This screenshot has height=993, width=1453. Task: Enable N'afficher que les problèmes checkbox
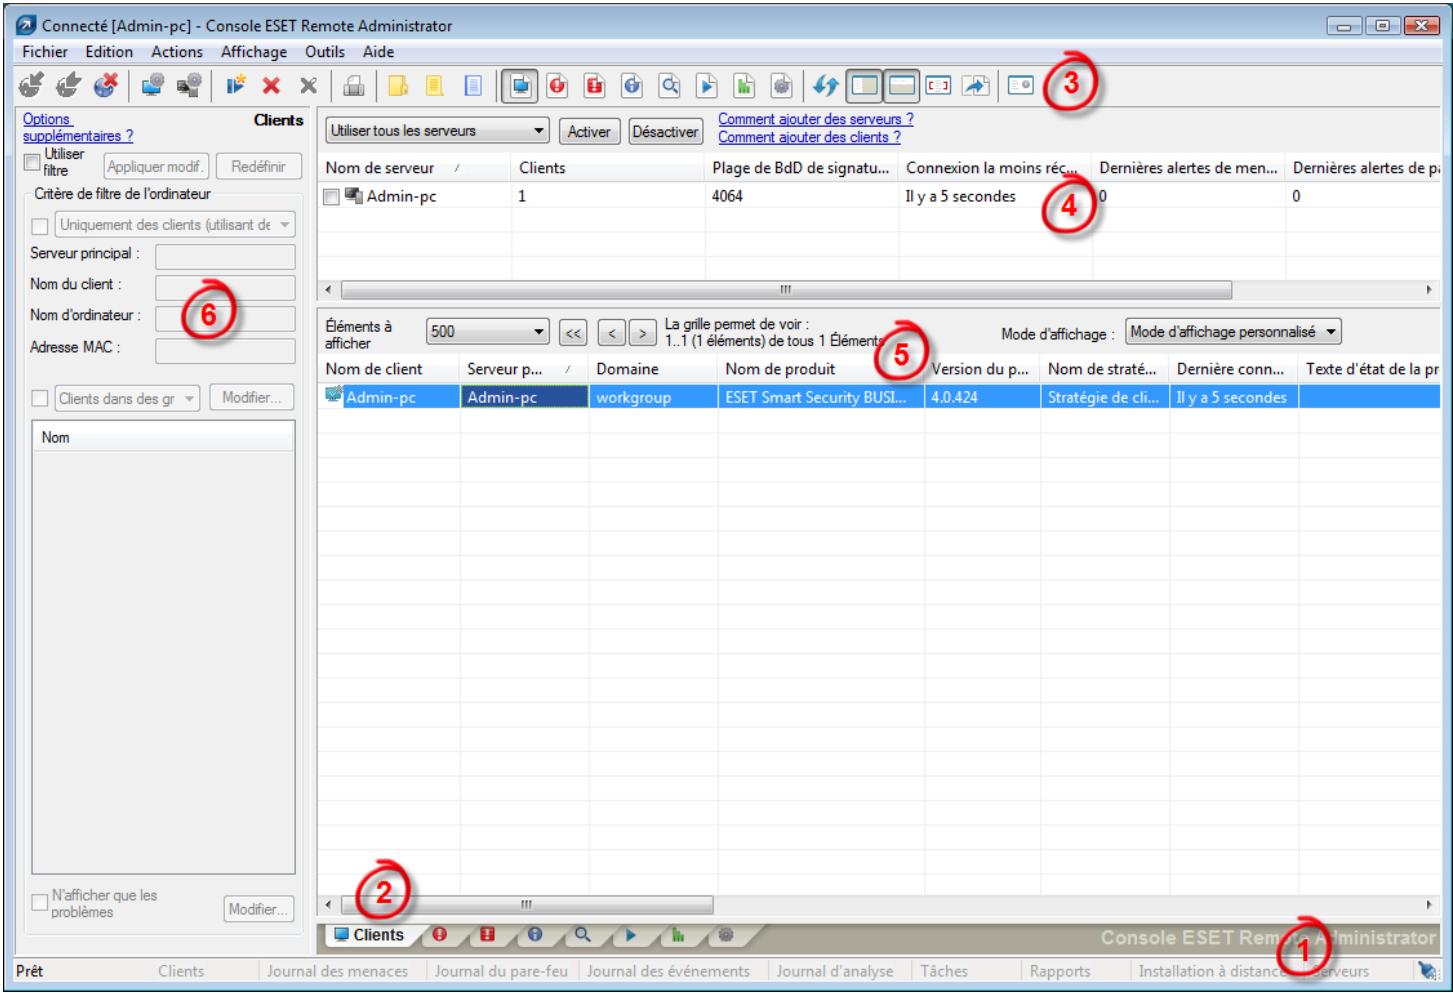(x=40, y=903)
